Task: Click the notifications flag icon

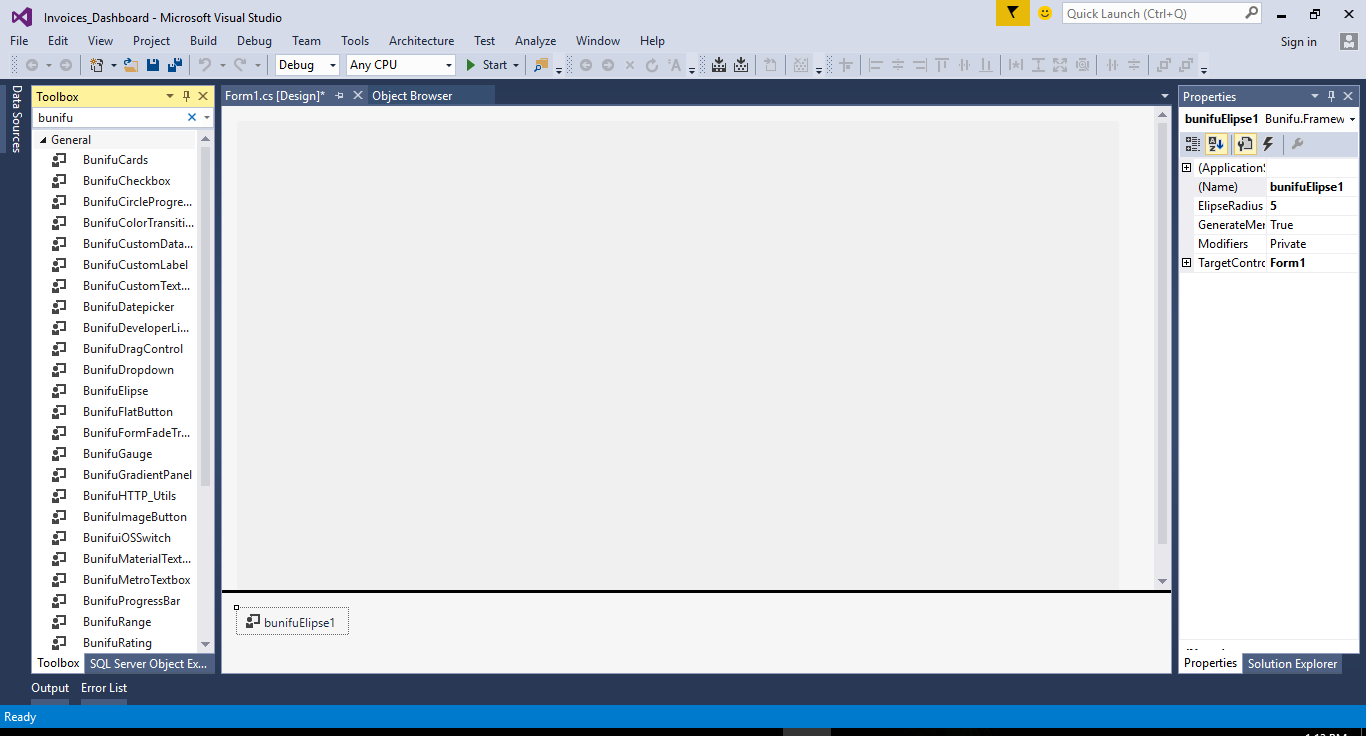Action: pyautogui.click(x=1012, y=13)
